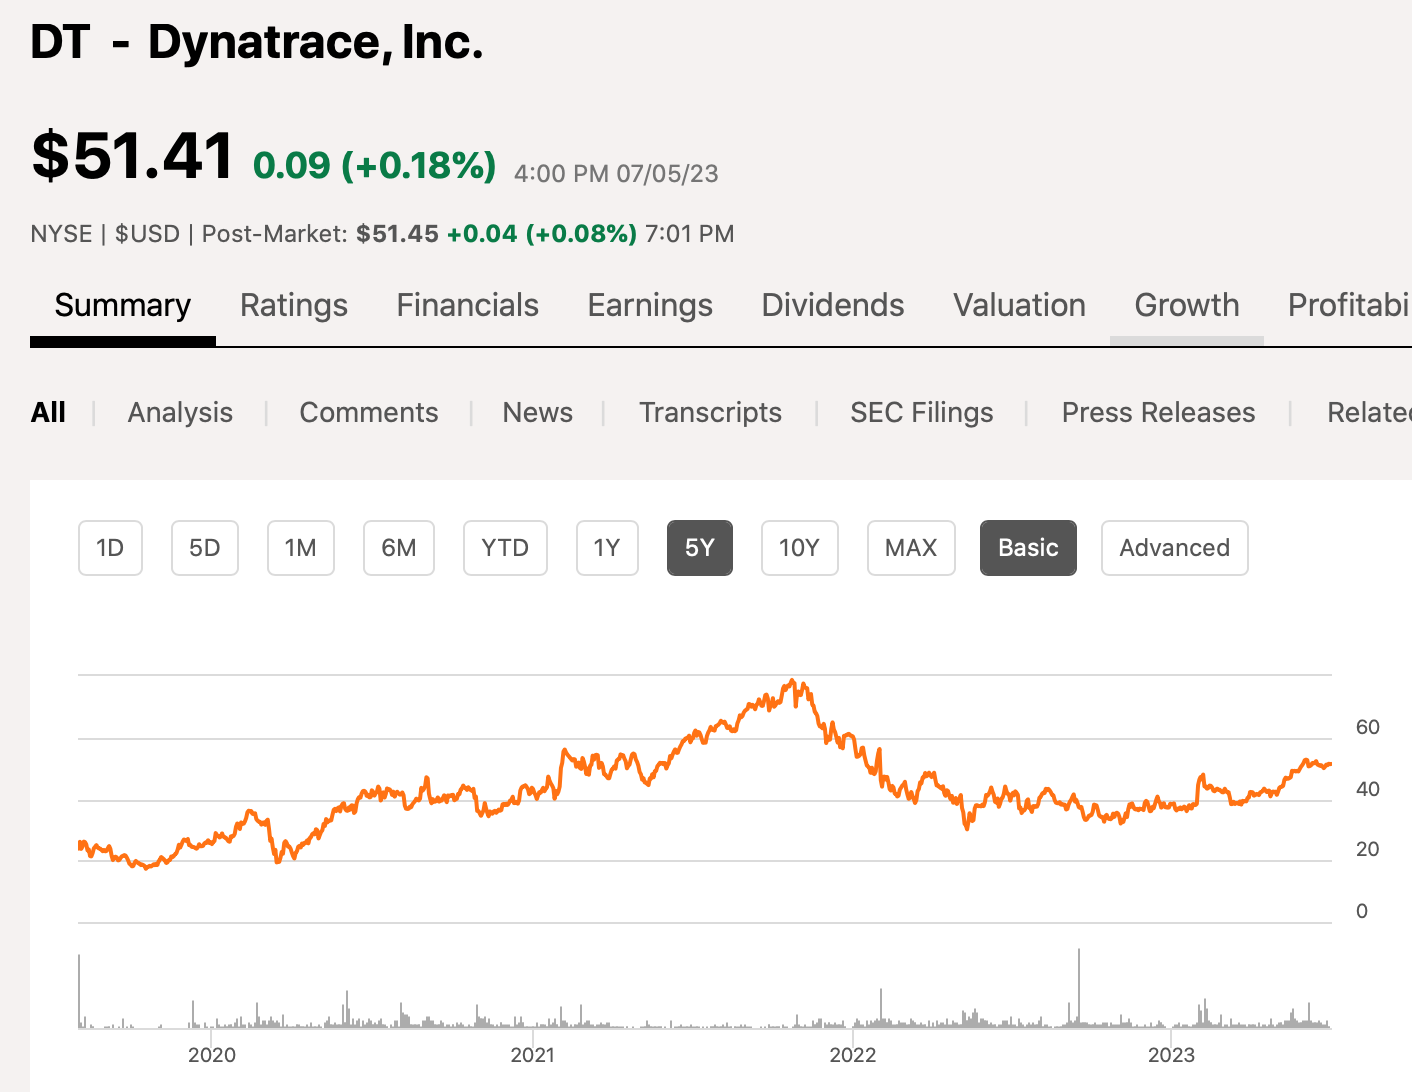Set the chart range to 1D
This screenshot has width=1412, height=1092.
coord(110,548)
